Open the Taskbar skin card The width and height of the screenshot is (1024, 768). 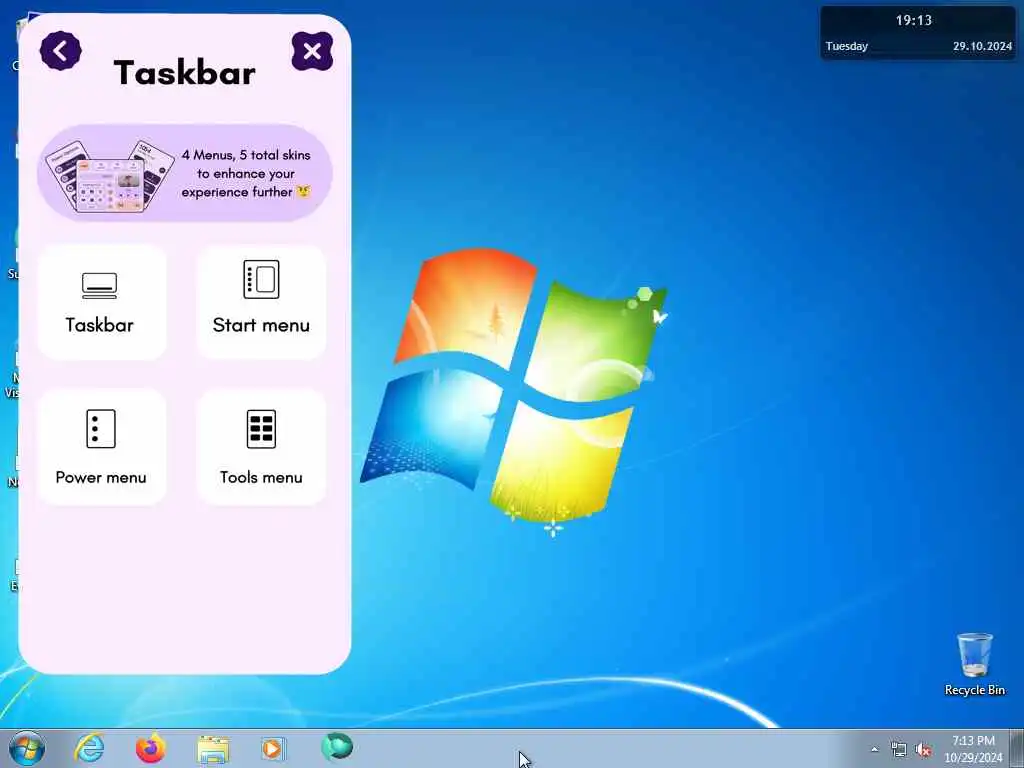click(102, 302)
